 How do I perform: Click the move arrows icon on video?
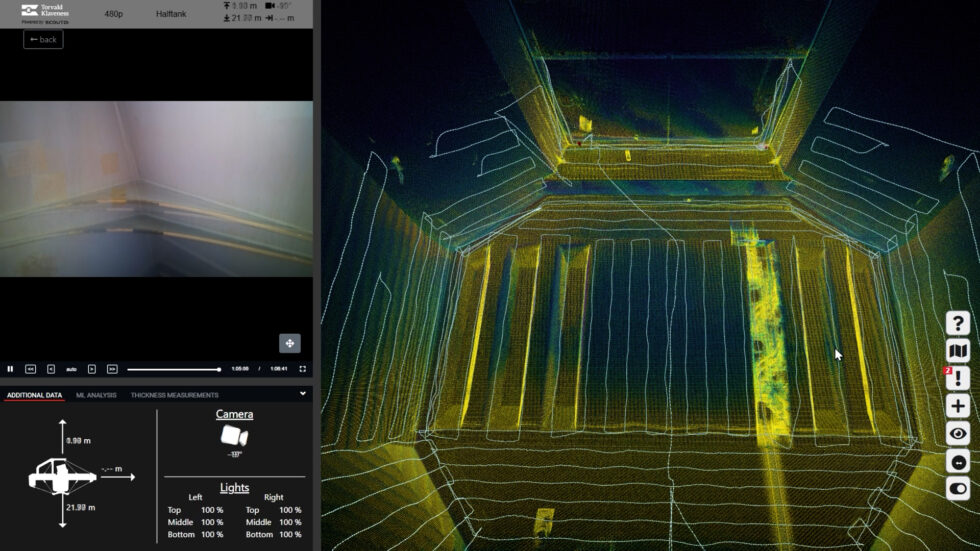tap(289, 343)
